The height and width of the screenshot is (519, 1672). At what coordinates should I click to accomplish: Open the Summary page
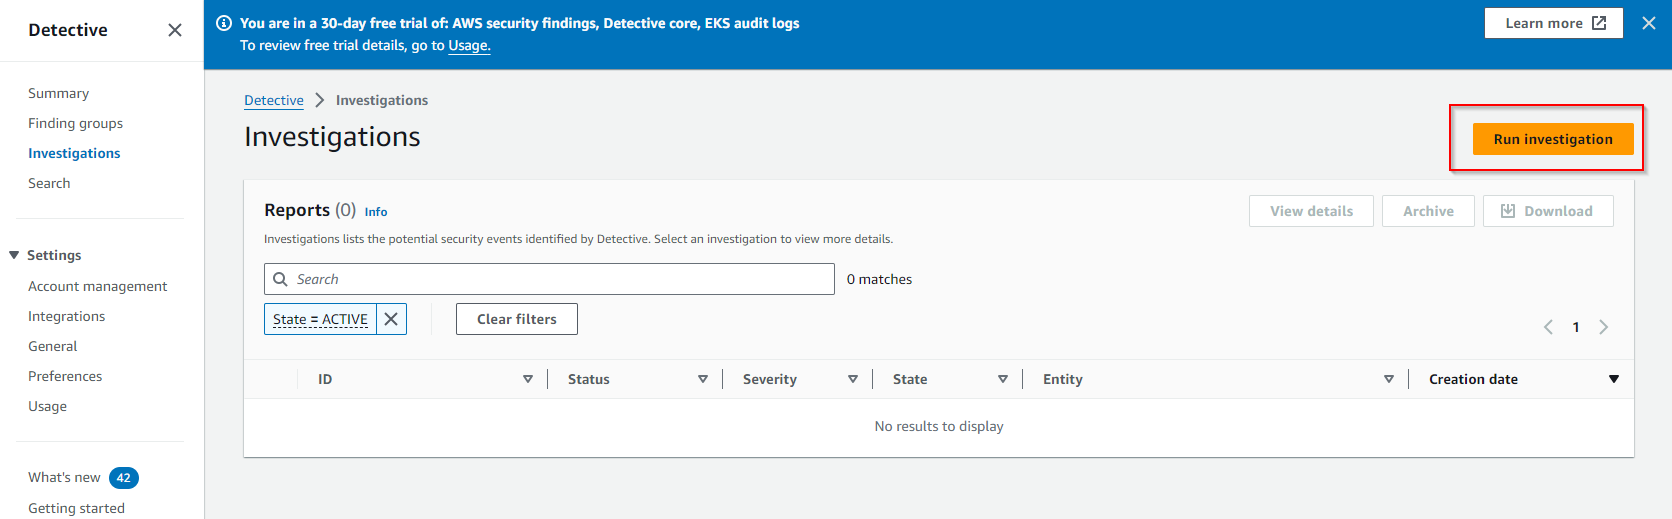[58, 93]
